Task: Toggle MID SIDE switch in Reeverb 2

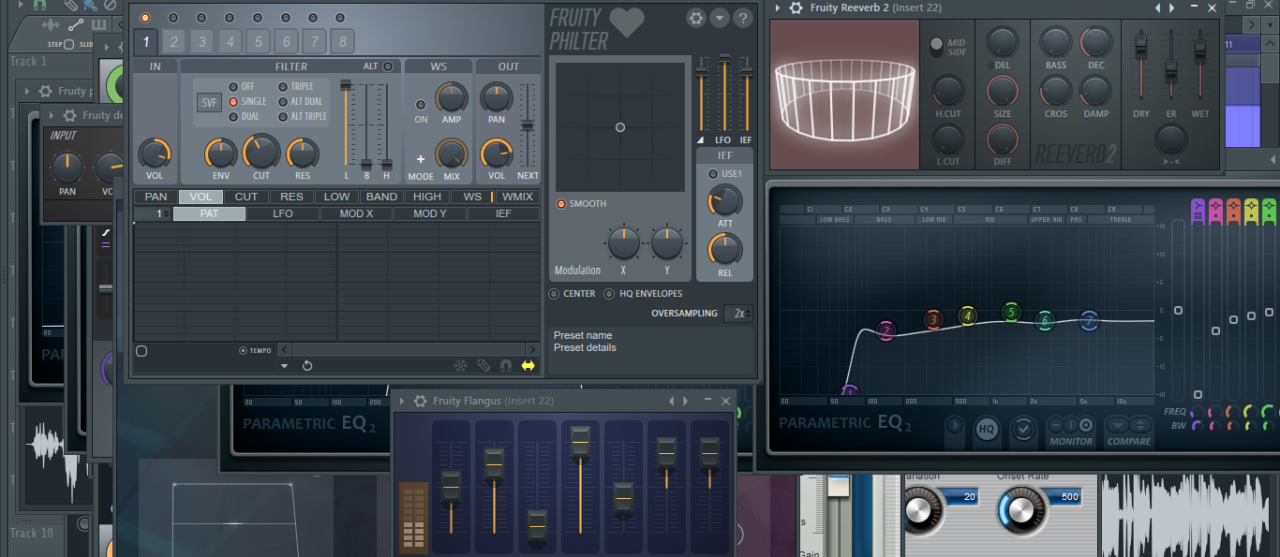Action: coord(936,45)
